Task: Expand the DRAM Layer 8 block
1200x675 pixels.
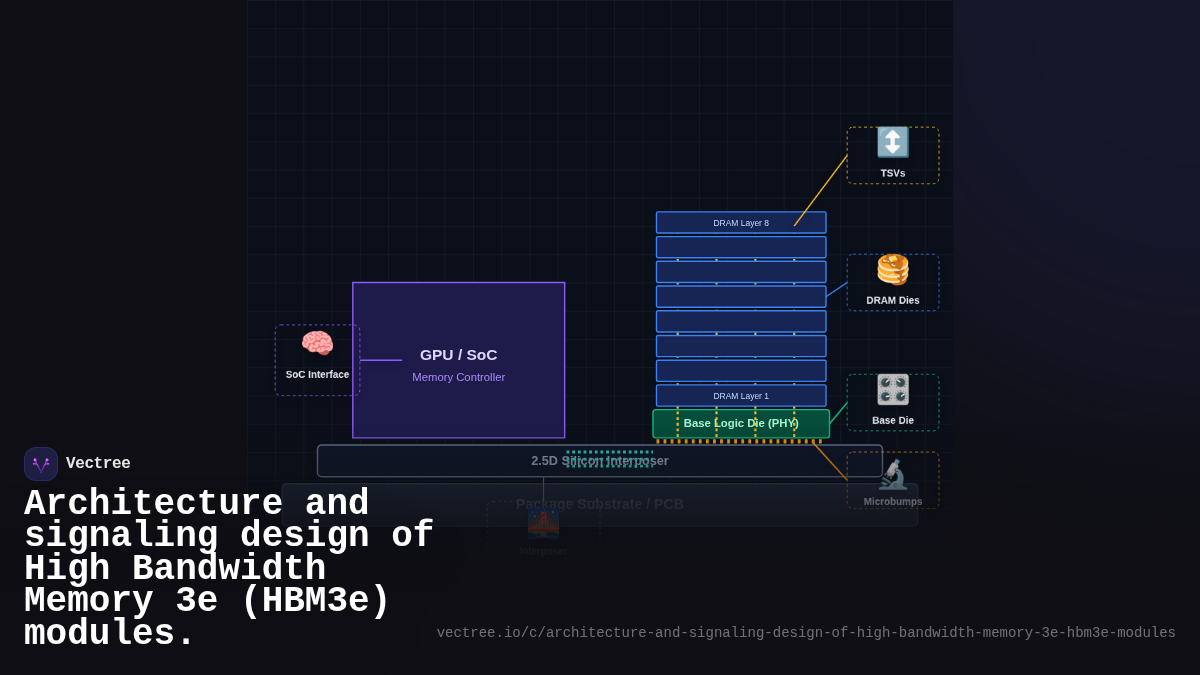Action: [741, 222]
